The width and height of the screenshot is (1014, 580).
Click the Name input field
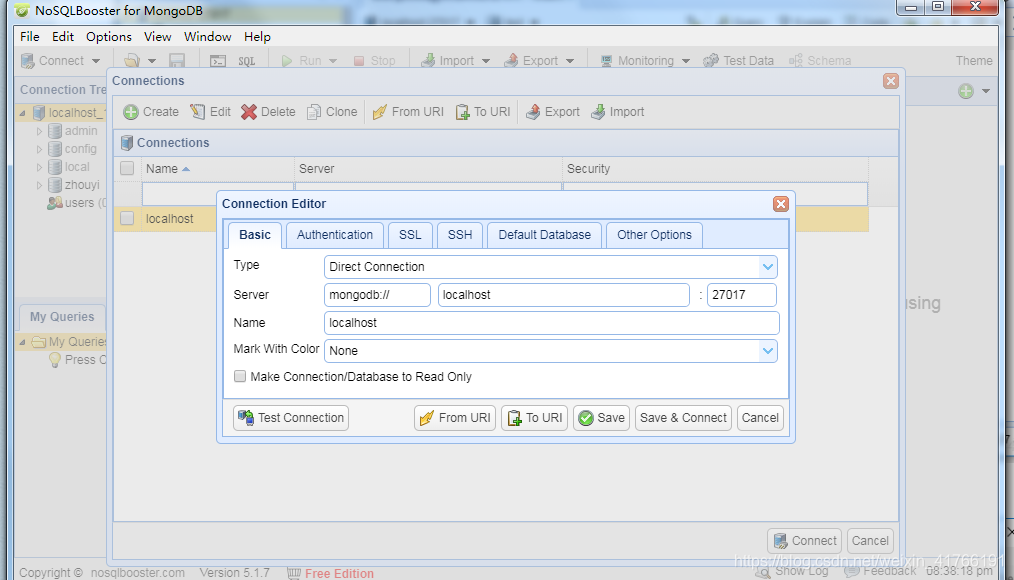[x=552, y=323]
